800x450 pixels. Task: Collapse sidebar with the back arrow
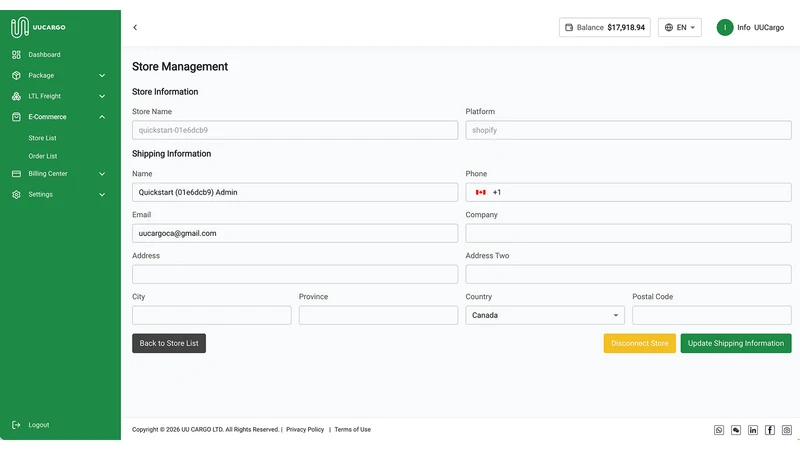(x=135, y=28)
